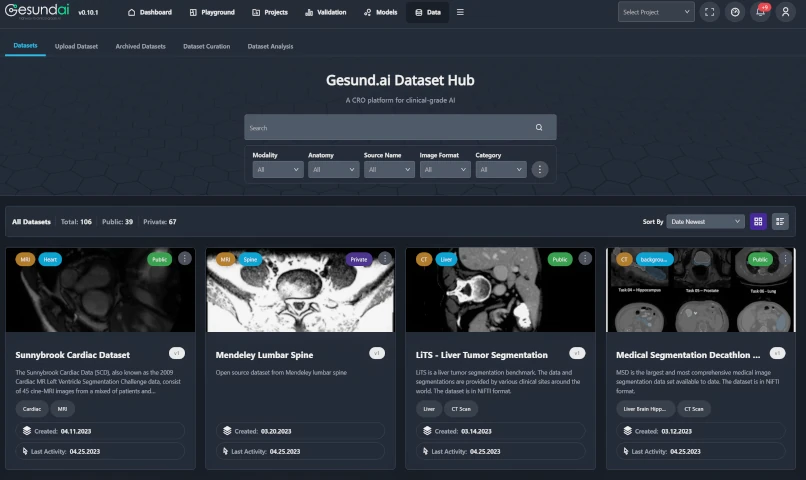Click Spine anatomy badge on Mendeley thumbnail
This screenshot has height=480, width=806.
250,260
